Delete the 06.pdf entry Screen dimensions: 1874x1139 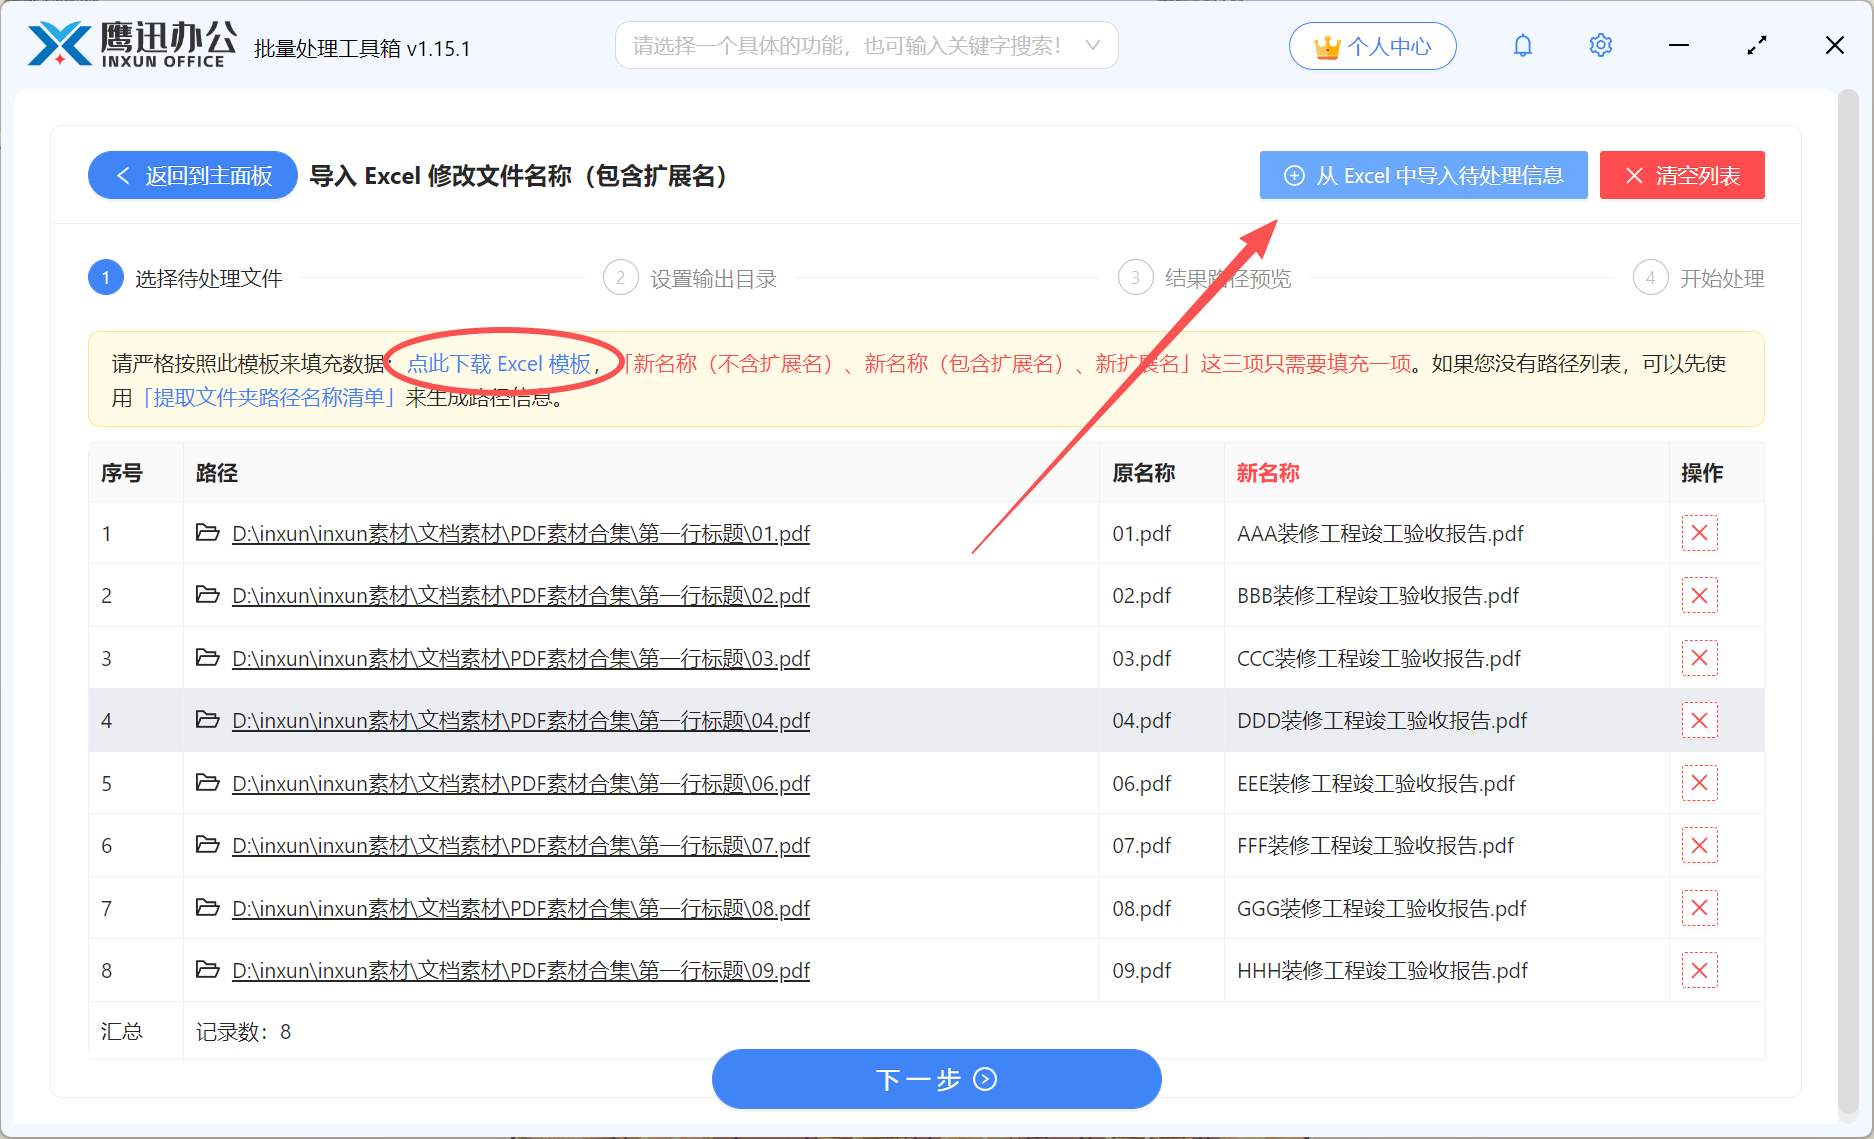click(1699, 783)
